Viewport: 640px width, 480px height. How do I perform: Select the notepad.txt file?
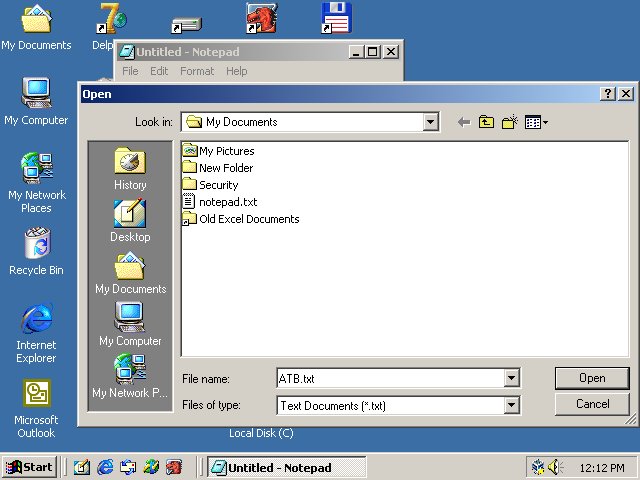(220, 202)
